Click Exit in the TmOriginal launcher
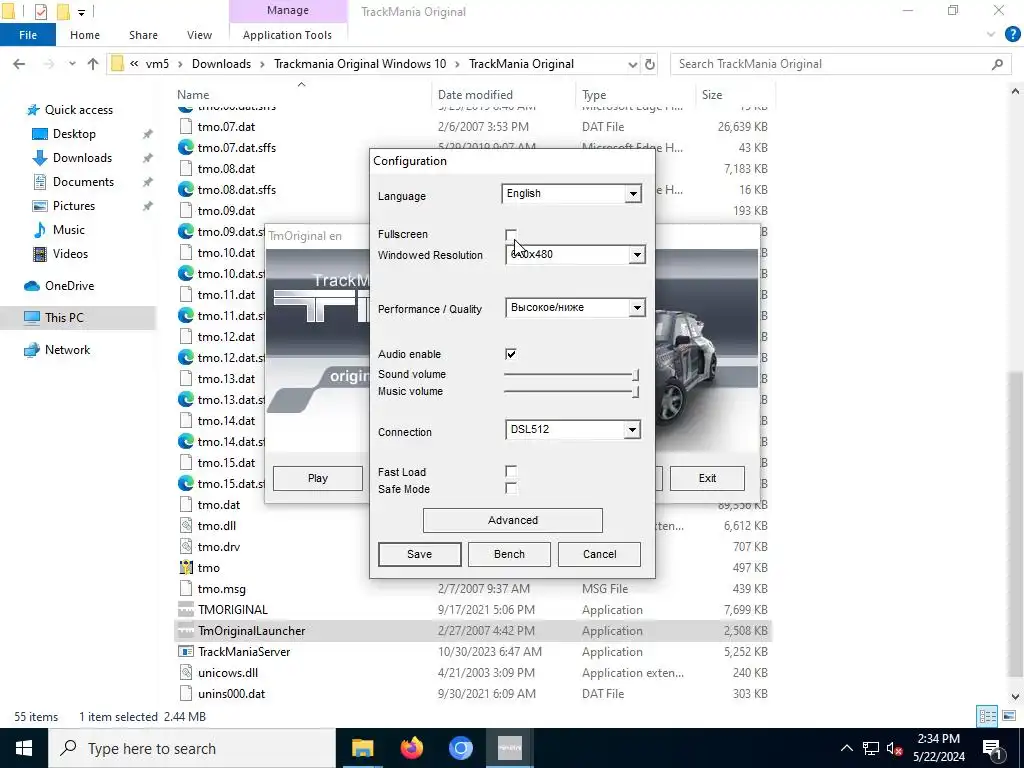This screenshot has width=1024, height=768. click(707, 479)
